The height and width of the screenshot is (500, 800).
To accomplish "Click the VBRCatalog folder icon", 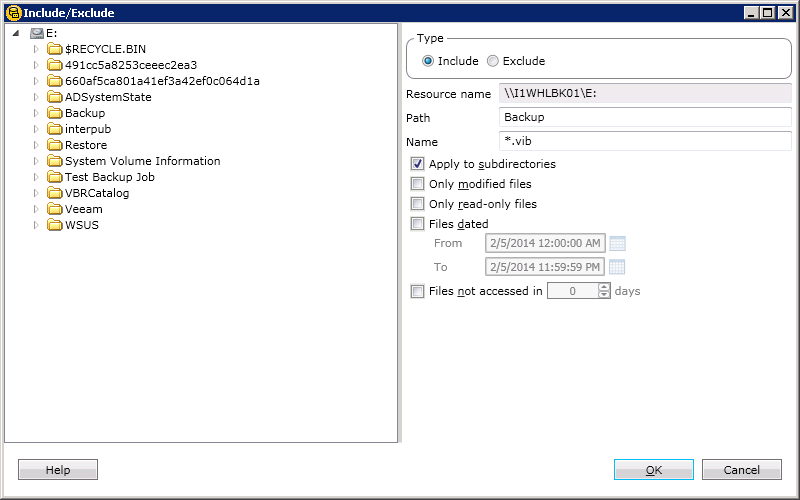I will (54, 193).
